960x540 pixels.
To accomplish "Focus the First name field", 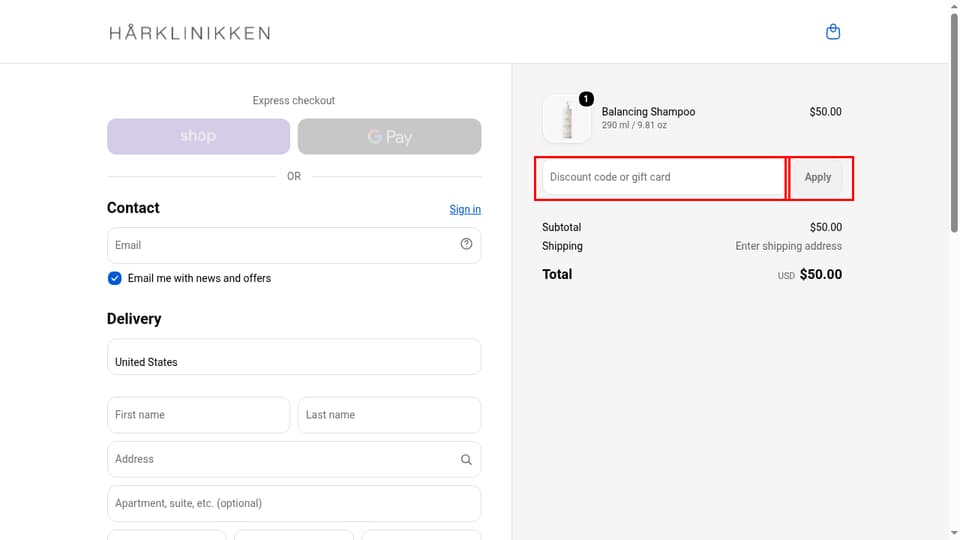I will coord(198,414).
